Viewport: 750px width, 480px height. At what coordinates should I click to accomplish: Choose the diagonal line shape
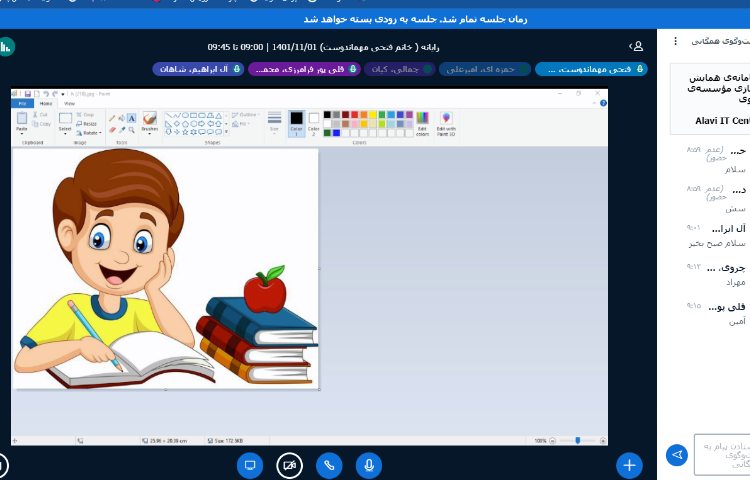(169, 116)
